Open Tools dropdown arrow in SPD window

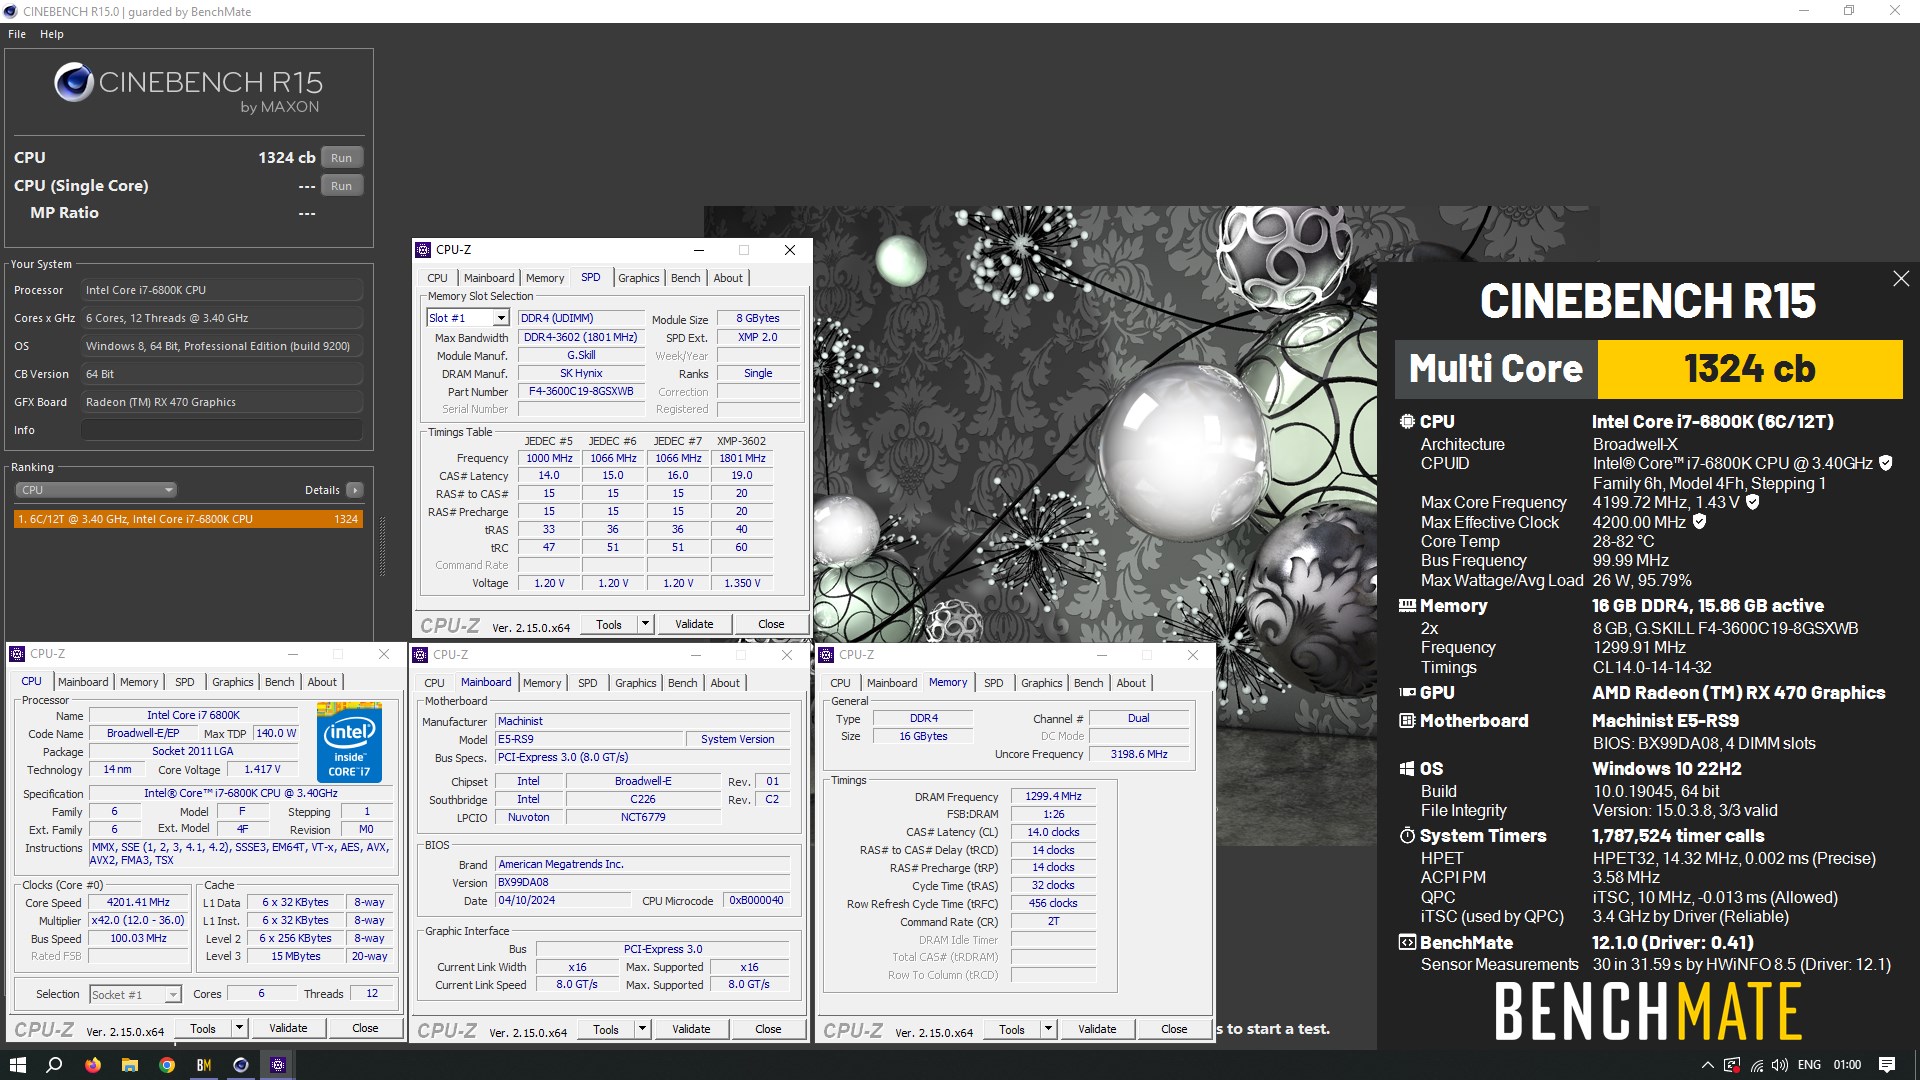point(645,624)
